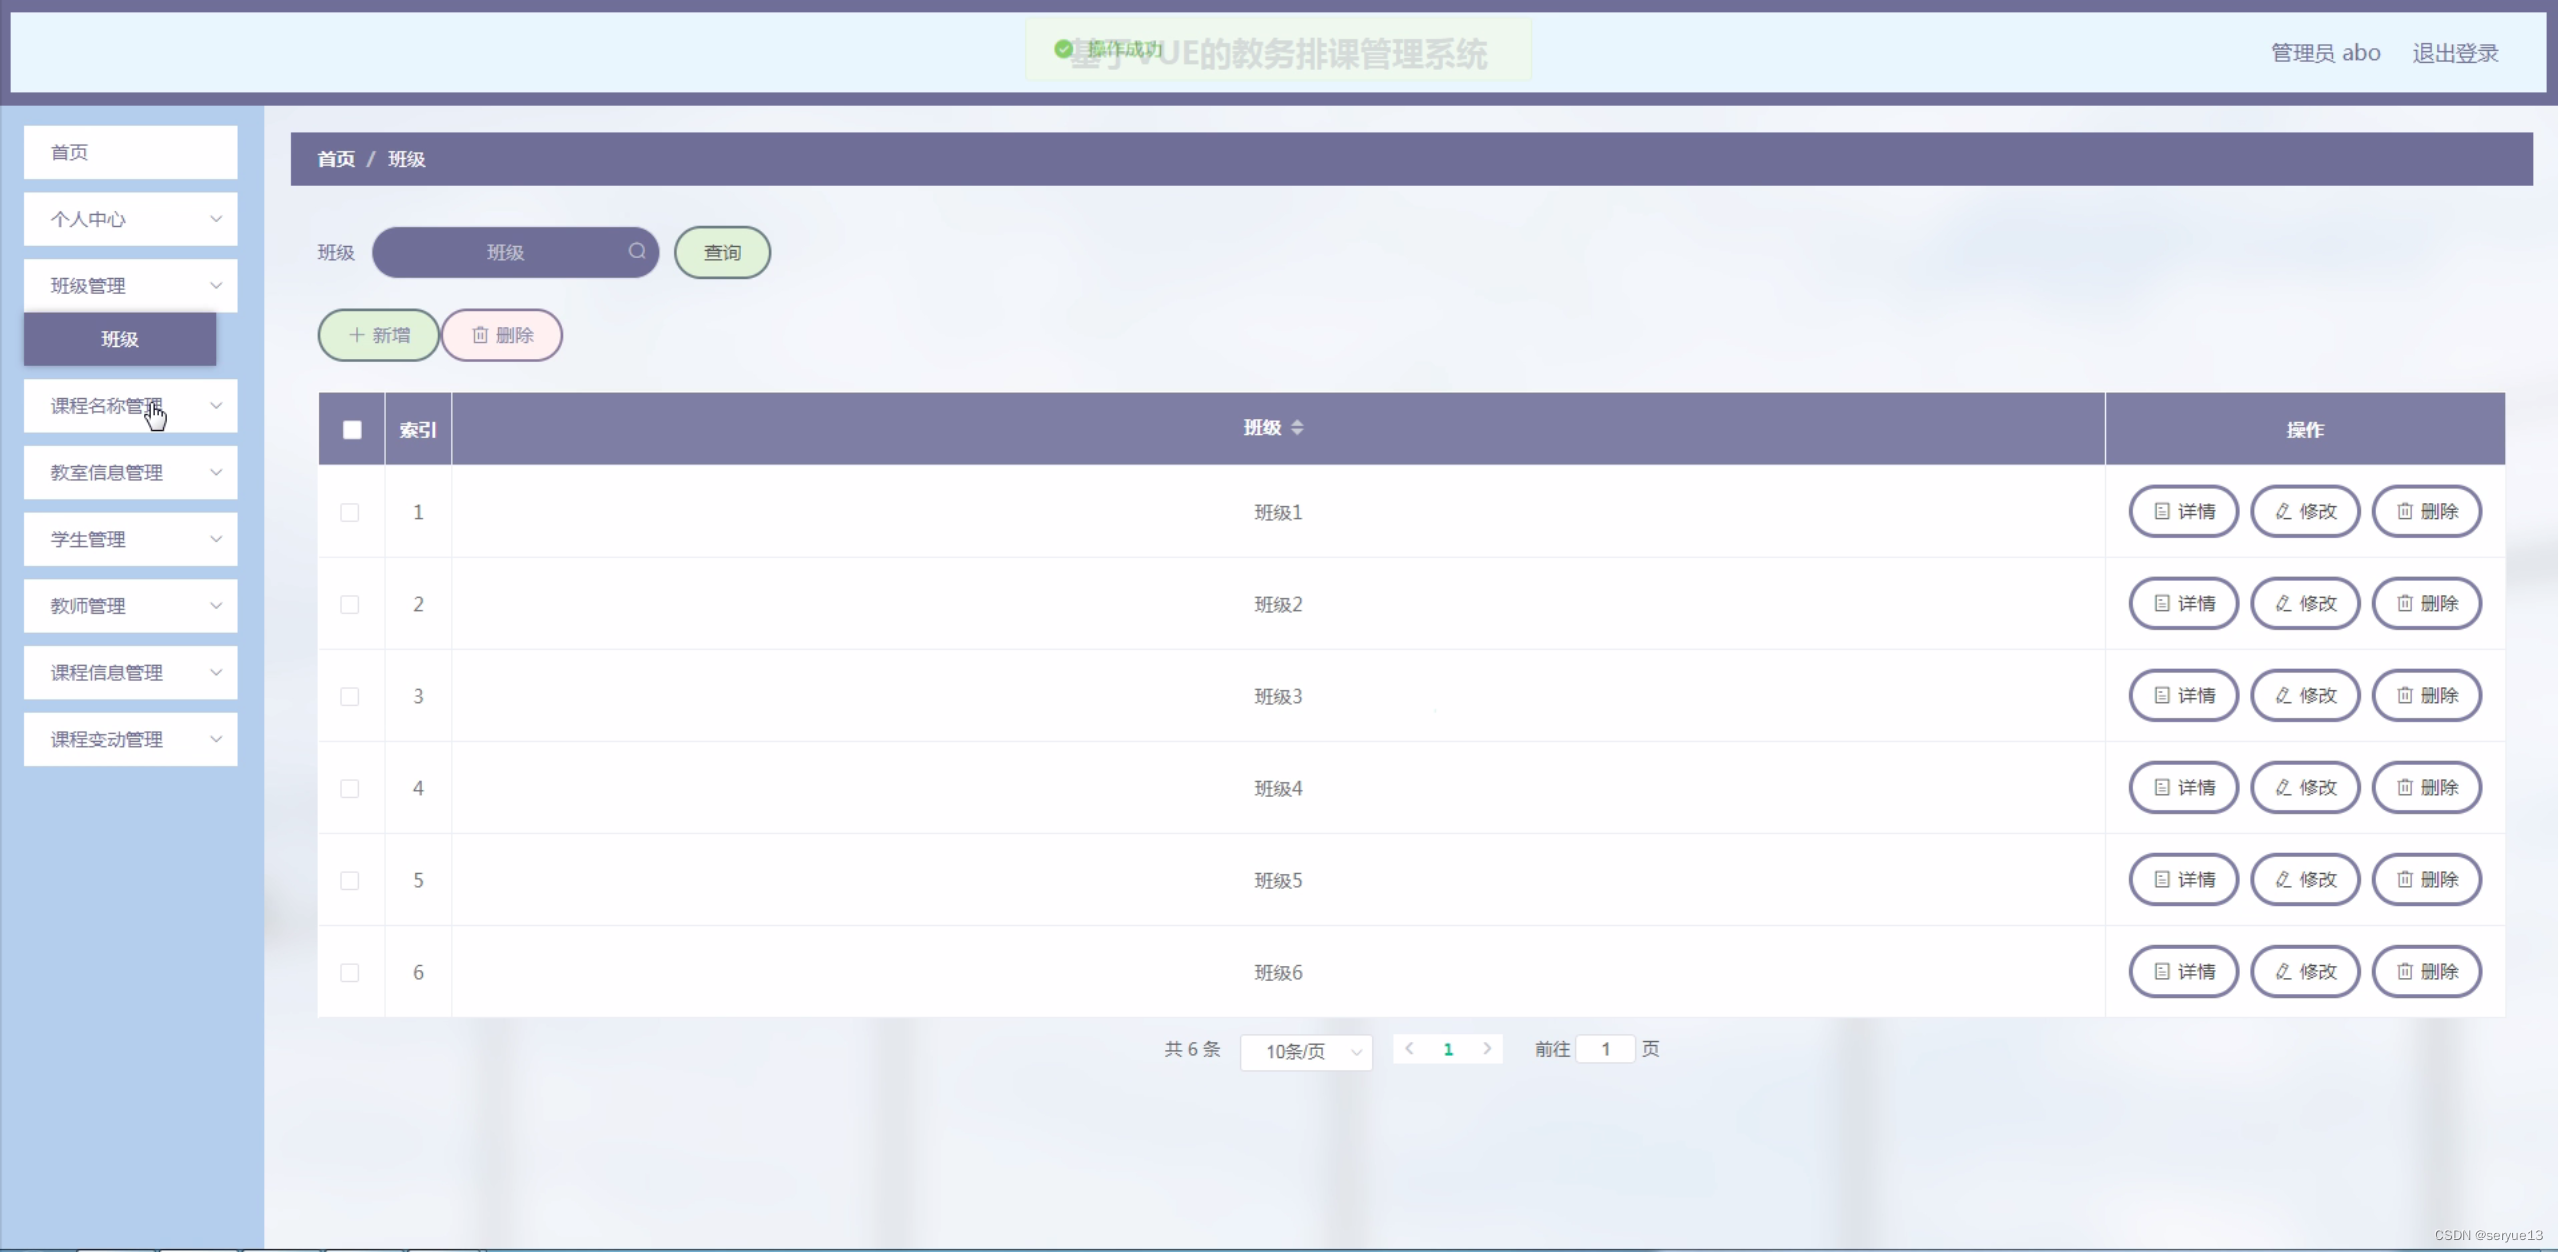This screenshot has height=1252, width=2558.
Task: Click 删除 trash button for 班级6 row
Action: (2427, 972)
